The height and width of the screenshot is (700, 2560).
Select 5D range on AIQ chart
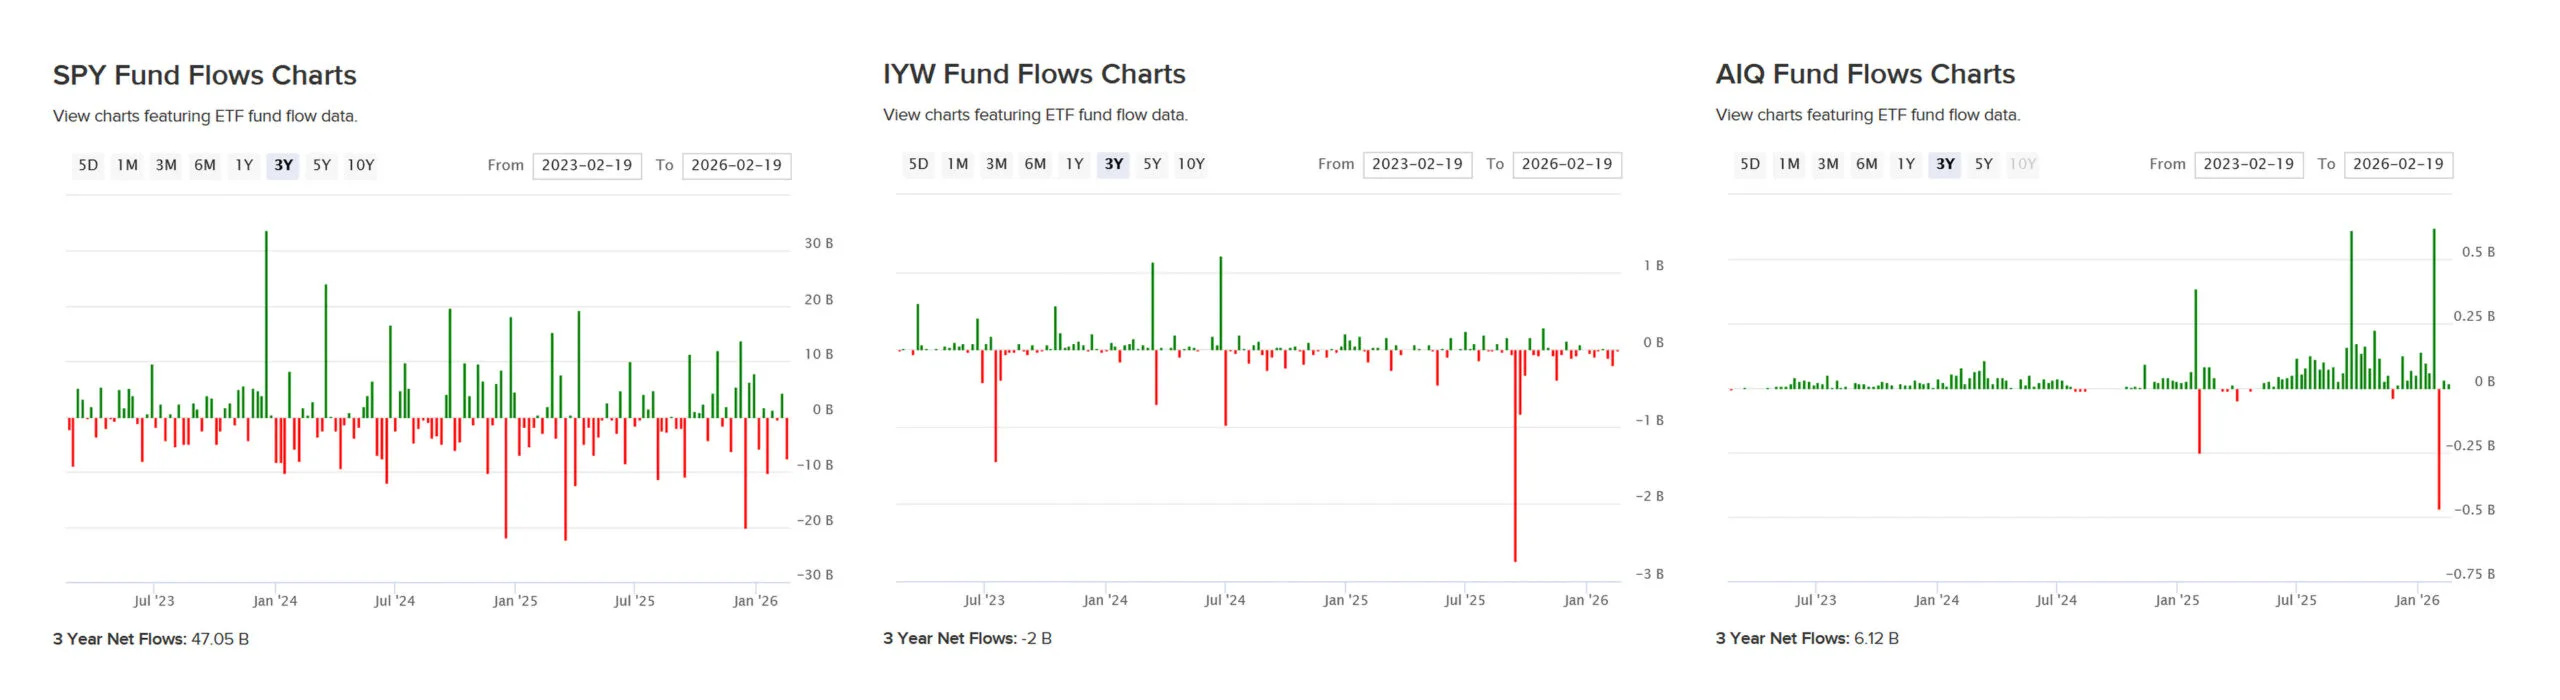click(1750, 164)
